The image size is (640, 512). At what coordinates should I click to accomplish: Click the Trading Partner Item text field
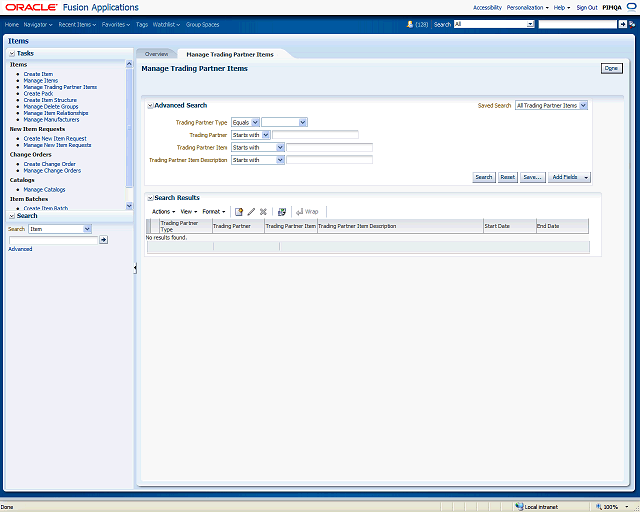click(x=329, y=147)
